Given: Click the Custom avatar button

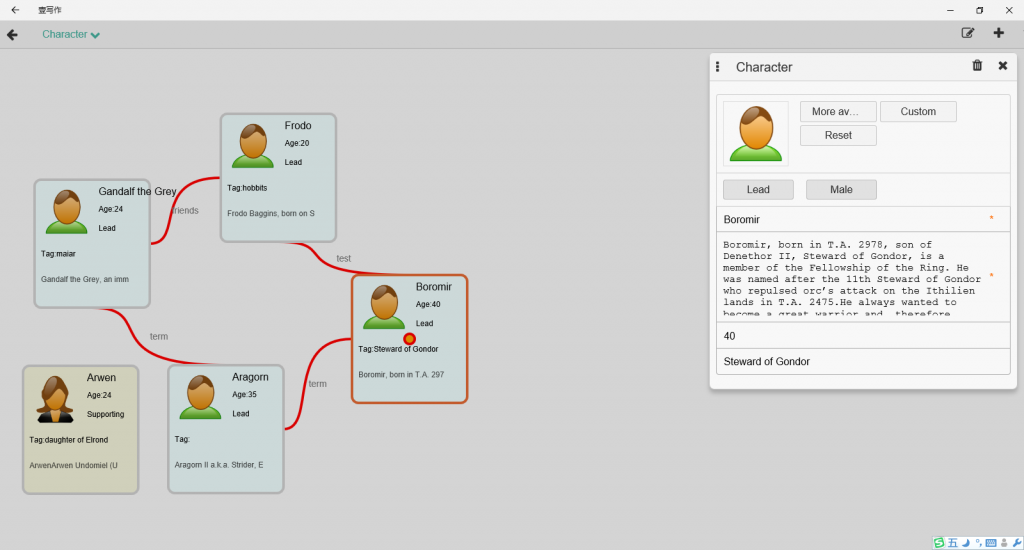Looking at the screenshot, I should point(918,112).
